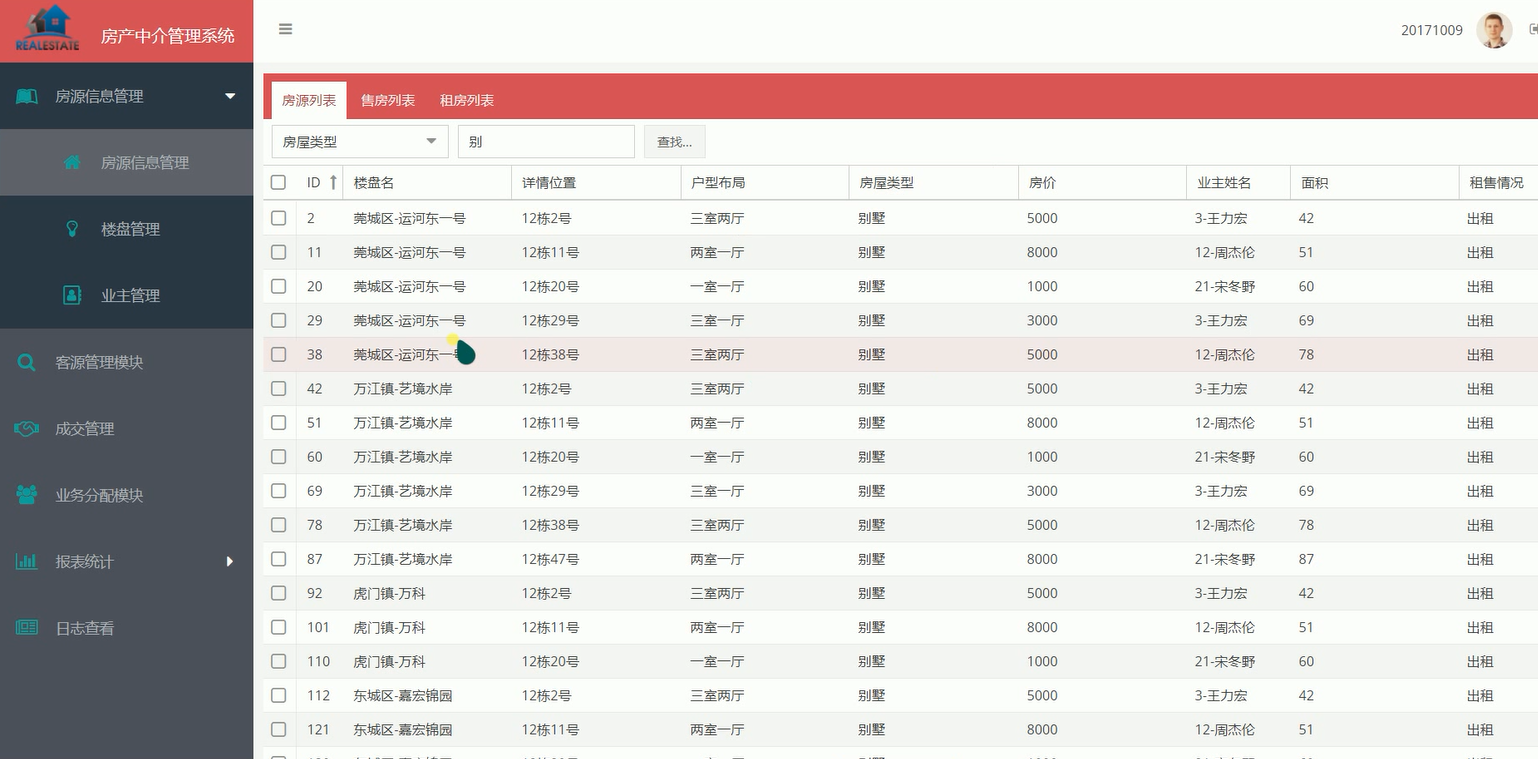This screenshot has width=1538, height=759.
Task: Switch to the 租房列表 tab
Action: (x=467, y=100)
